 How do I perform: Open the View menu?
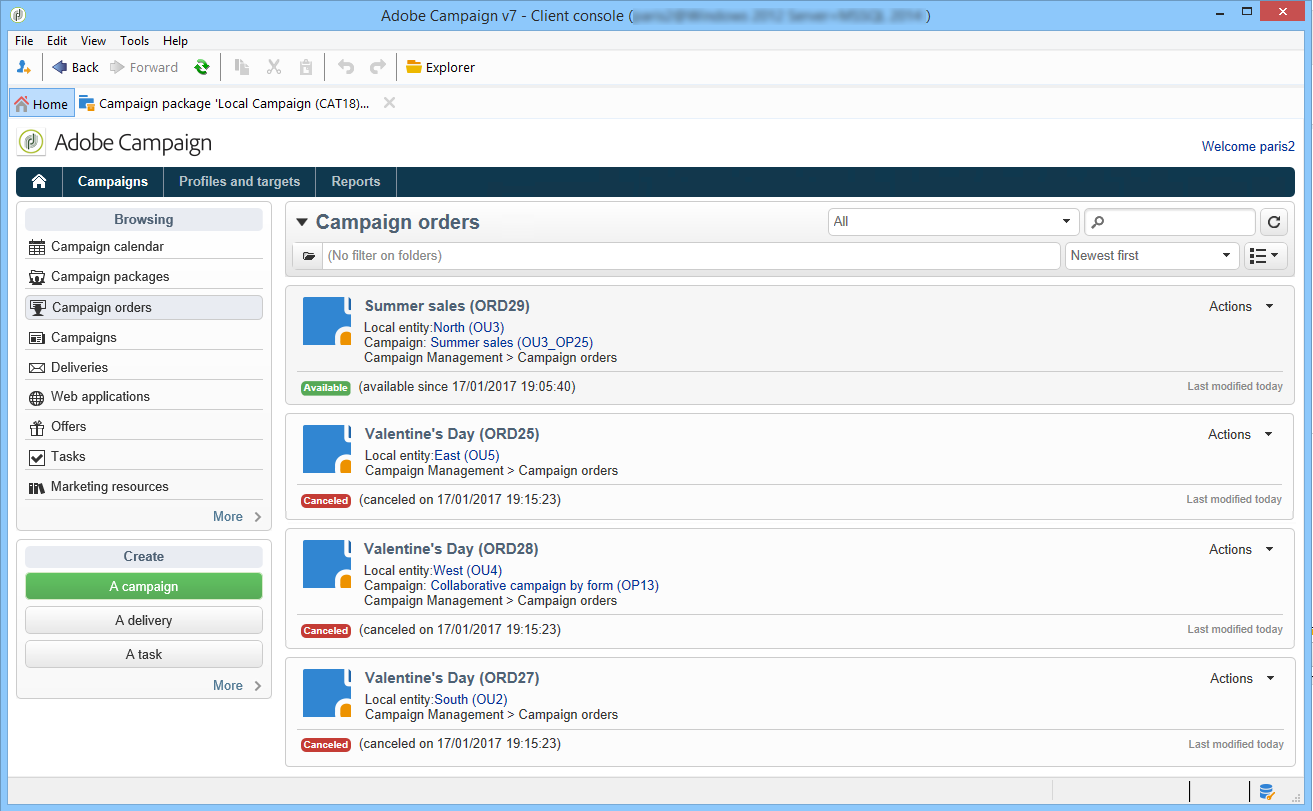93,41
